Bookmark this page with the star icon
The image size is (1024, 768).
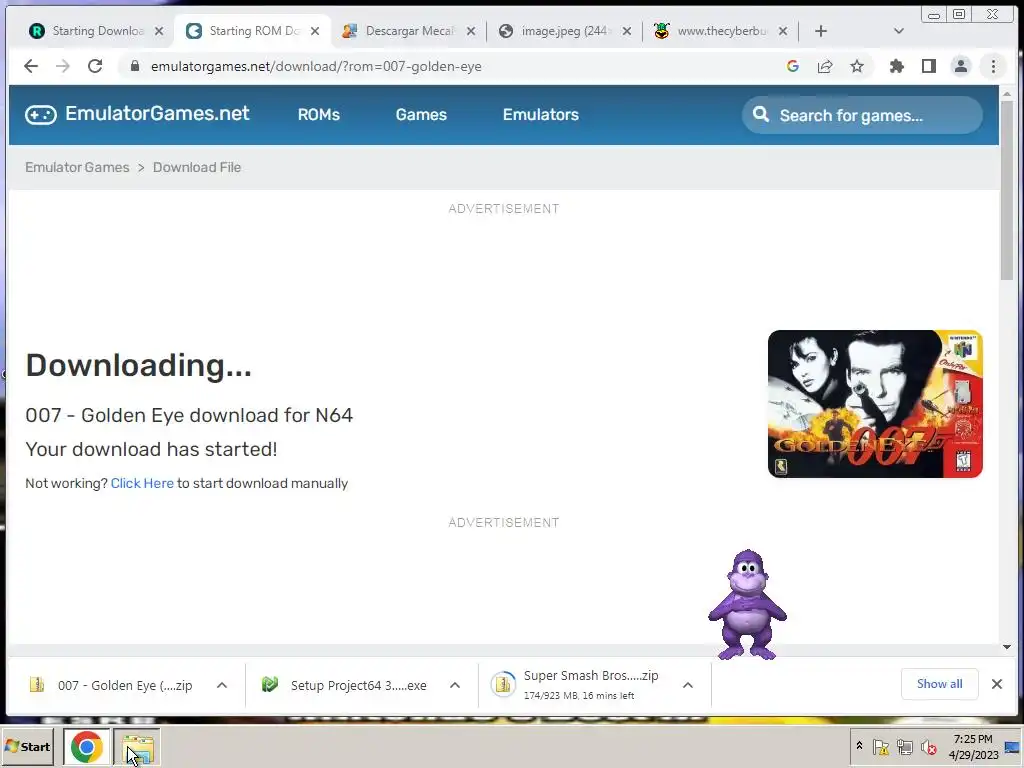pyautogui.click(x=857, y=66)
